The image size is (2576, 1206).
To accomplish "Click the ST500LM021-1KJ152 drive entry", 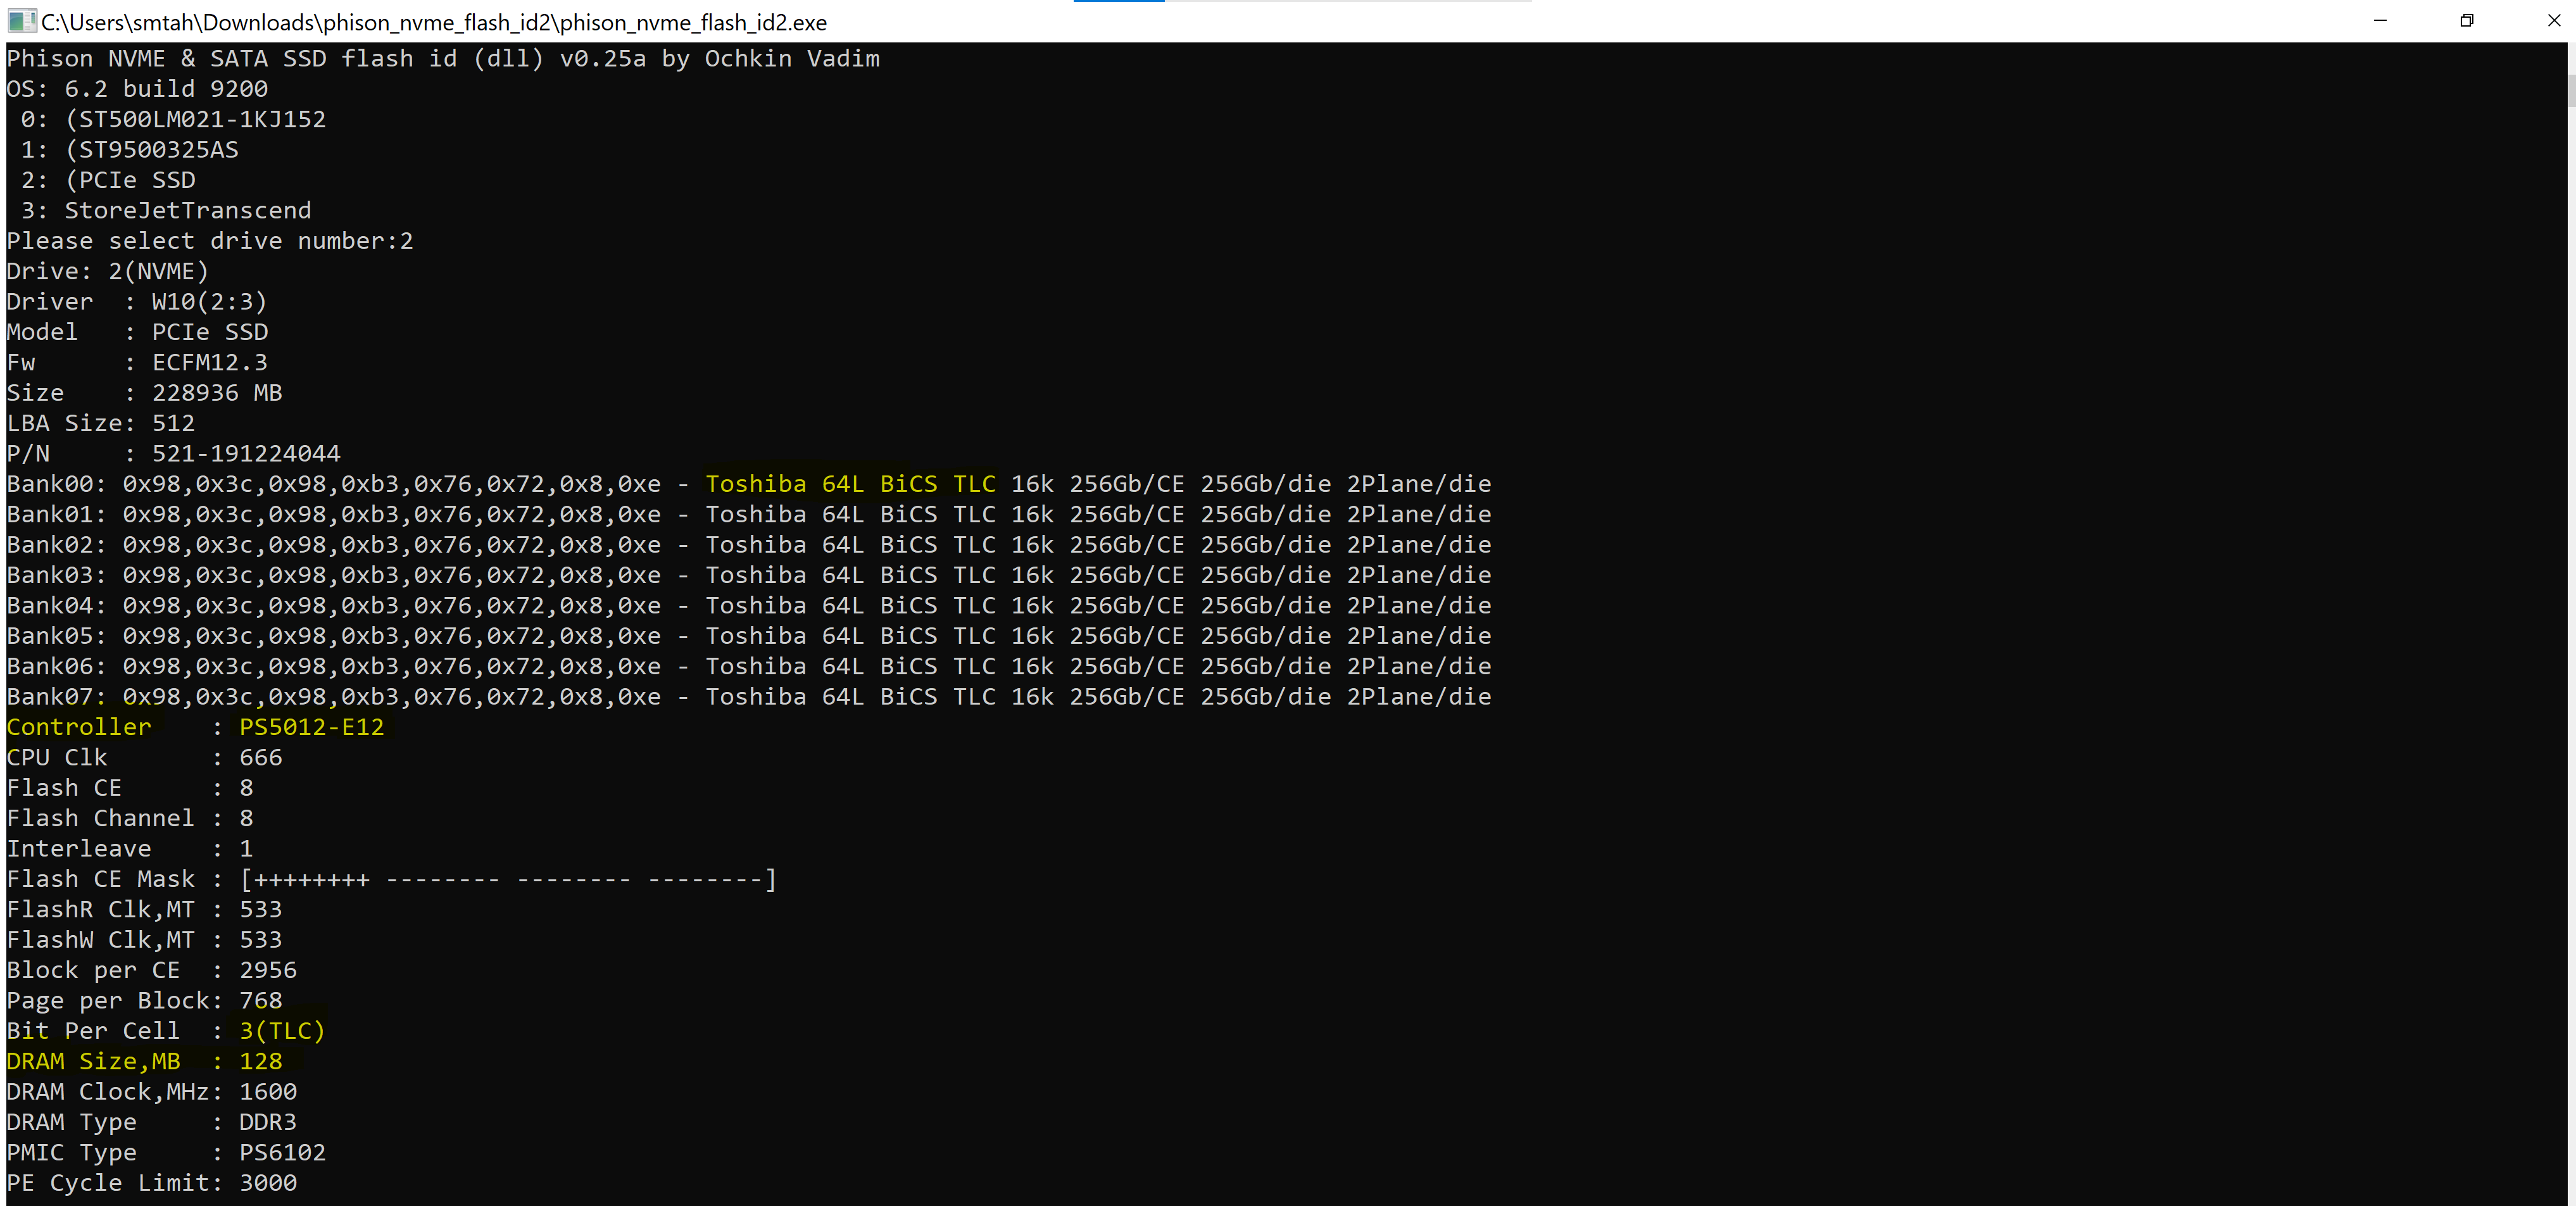I will [195, 120].
